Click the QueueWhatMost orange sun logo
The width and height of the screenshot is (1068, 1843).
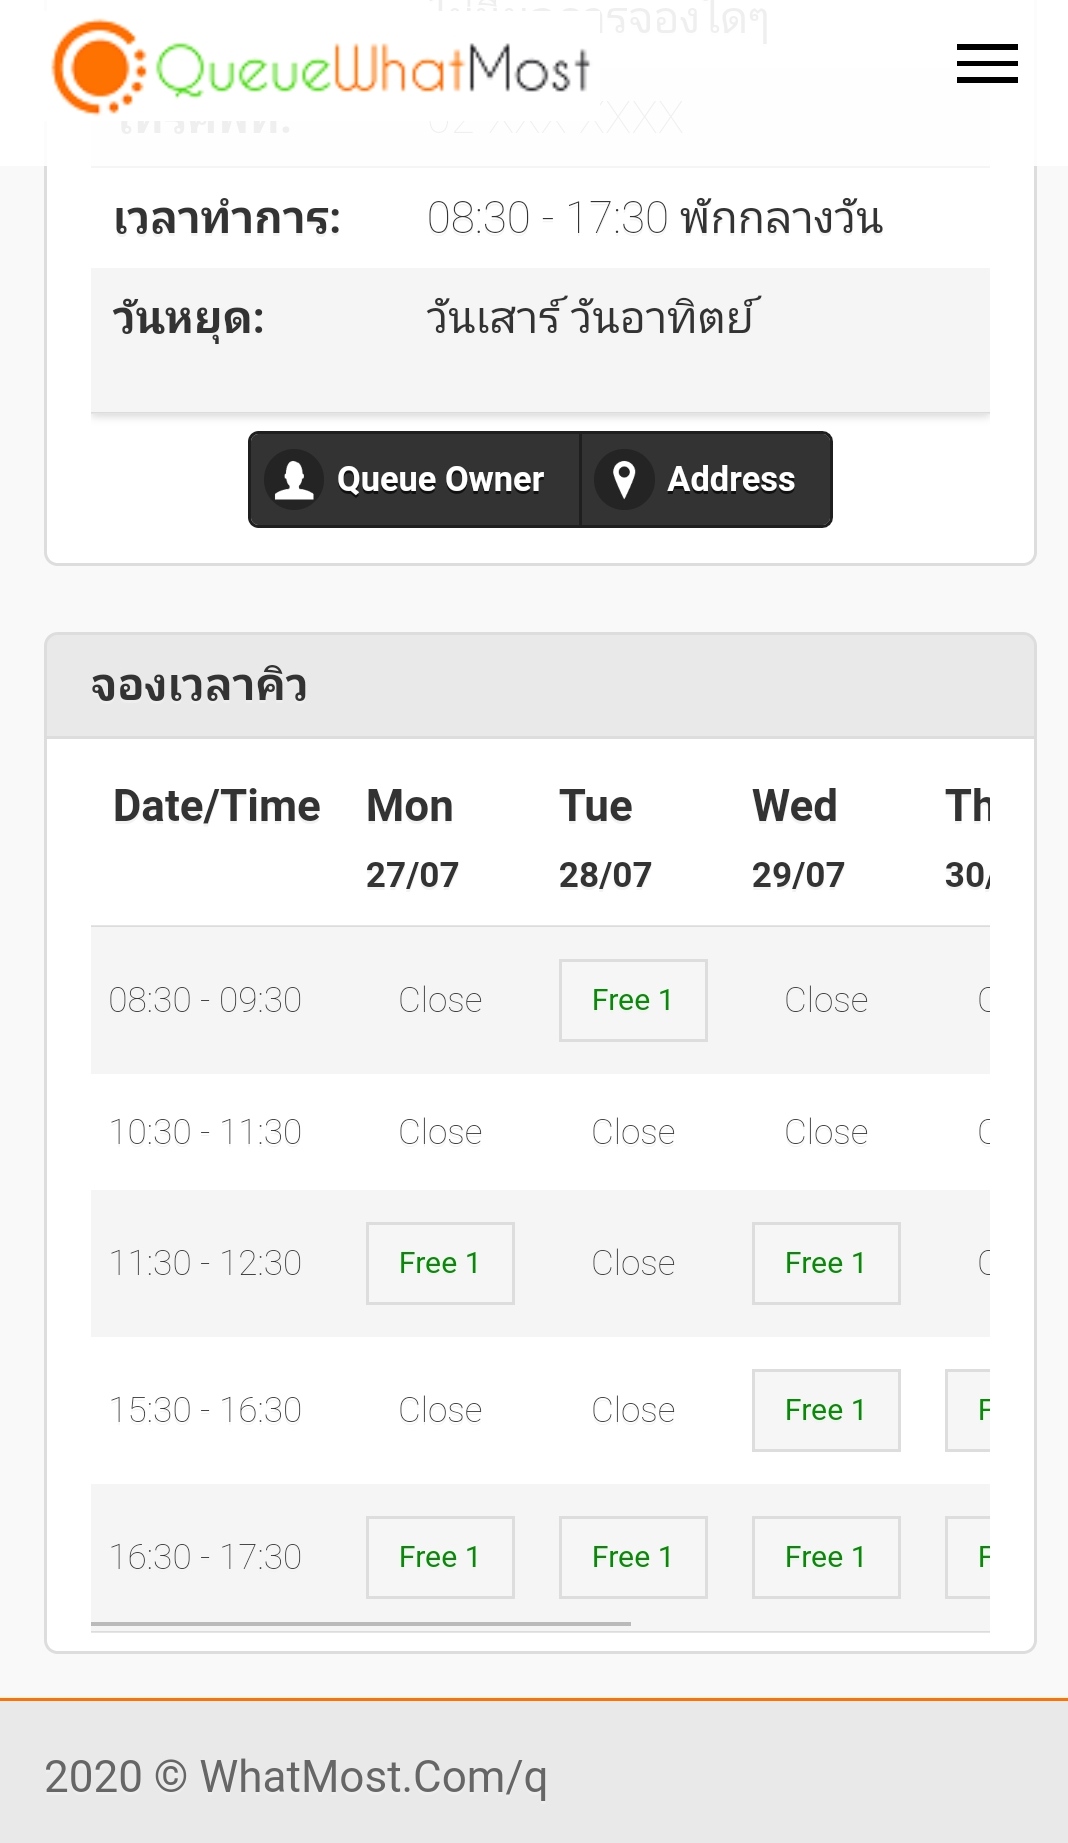point(97,68)
